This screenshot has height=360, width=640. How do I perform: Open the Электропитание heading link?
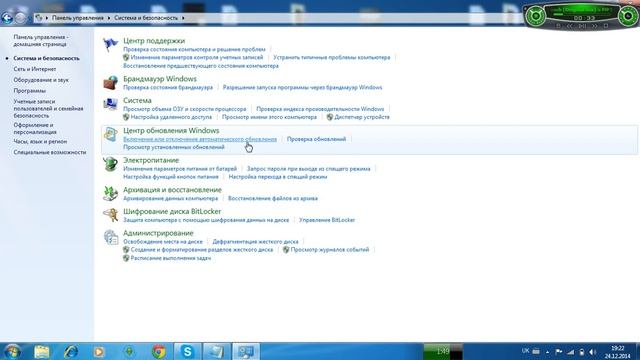pos(151,160)
